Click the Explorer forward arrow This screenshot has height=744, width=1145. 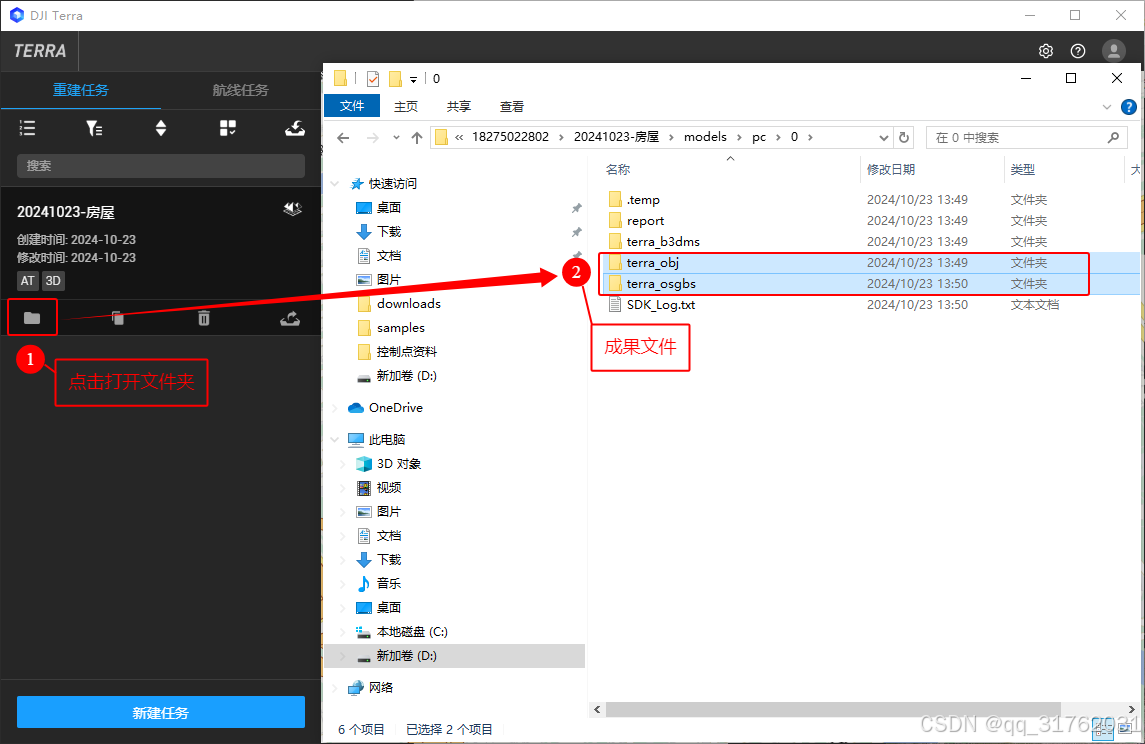(x=372, y=137)
